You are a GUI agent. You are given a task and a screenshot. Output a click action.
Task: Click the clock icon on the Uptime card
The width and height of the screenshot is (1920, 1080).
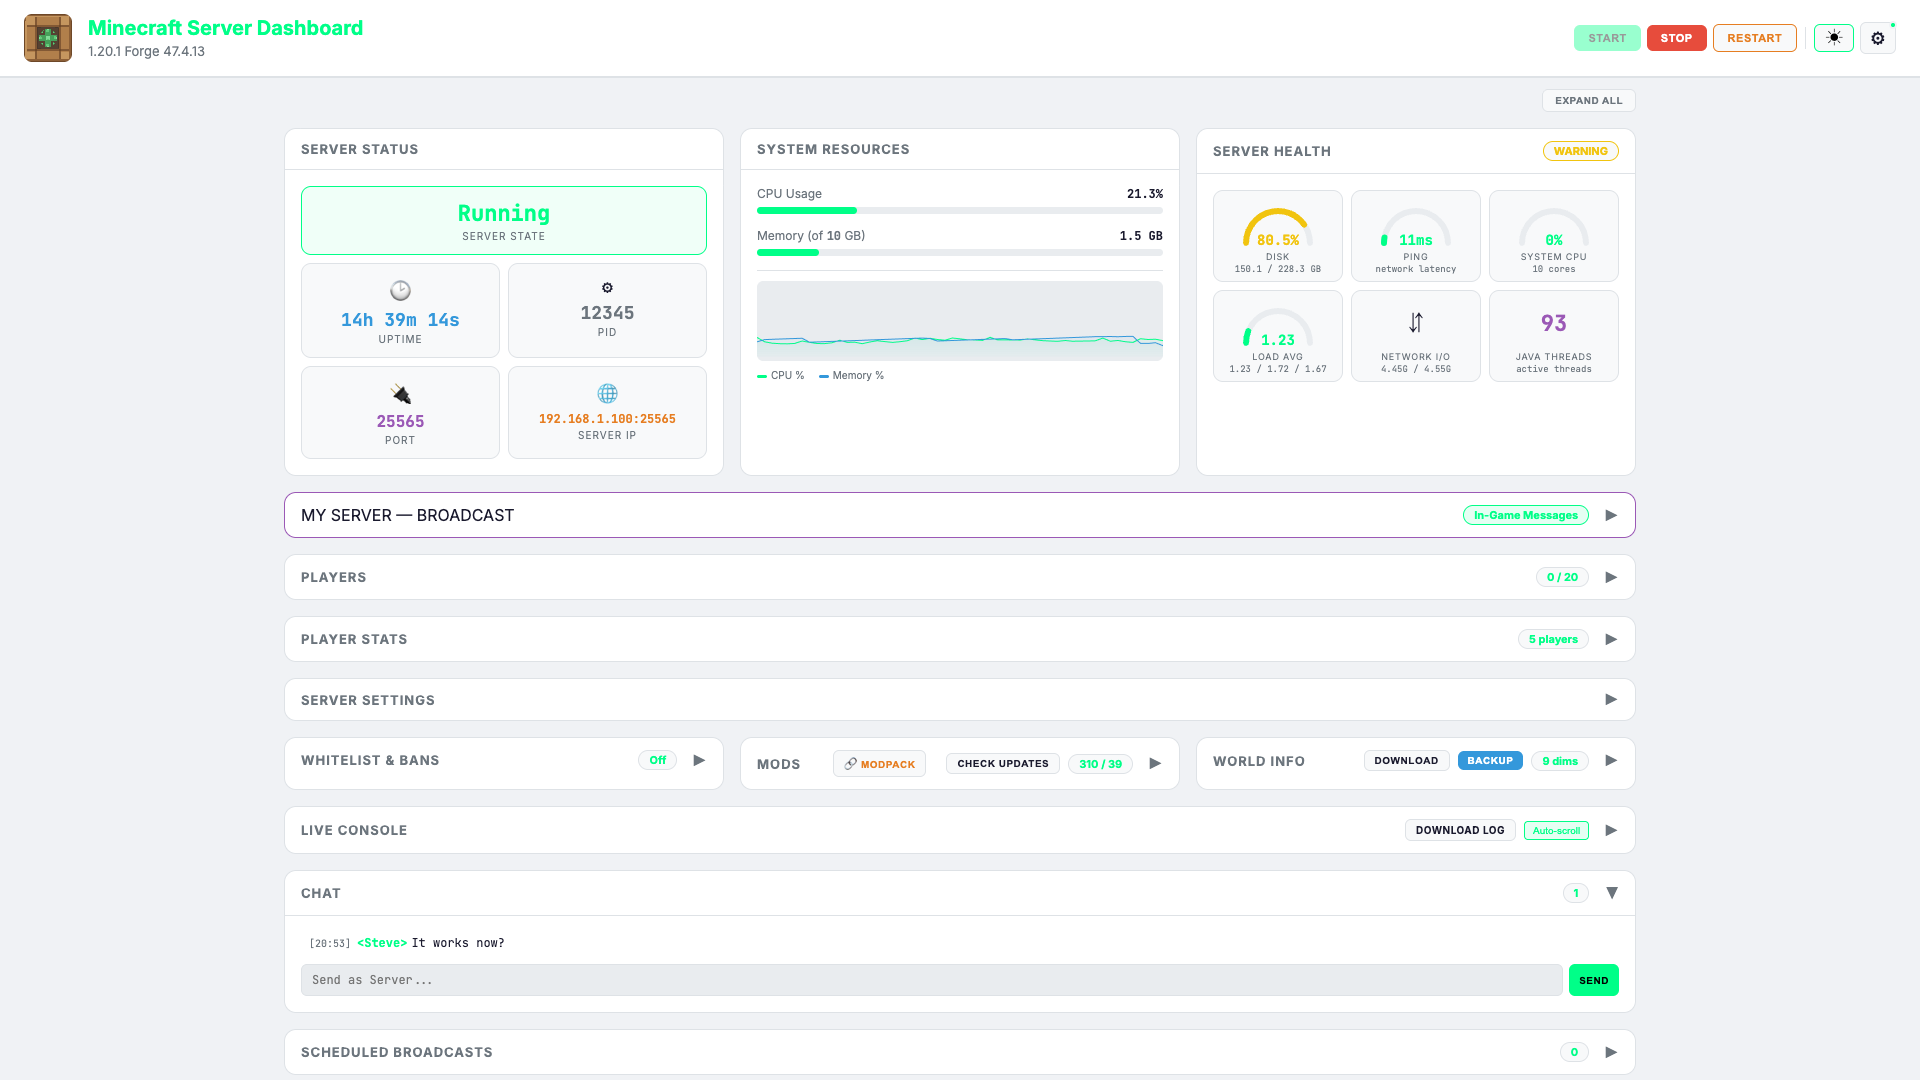[x=400, y=291]
